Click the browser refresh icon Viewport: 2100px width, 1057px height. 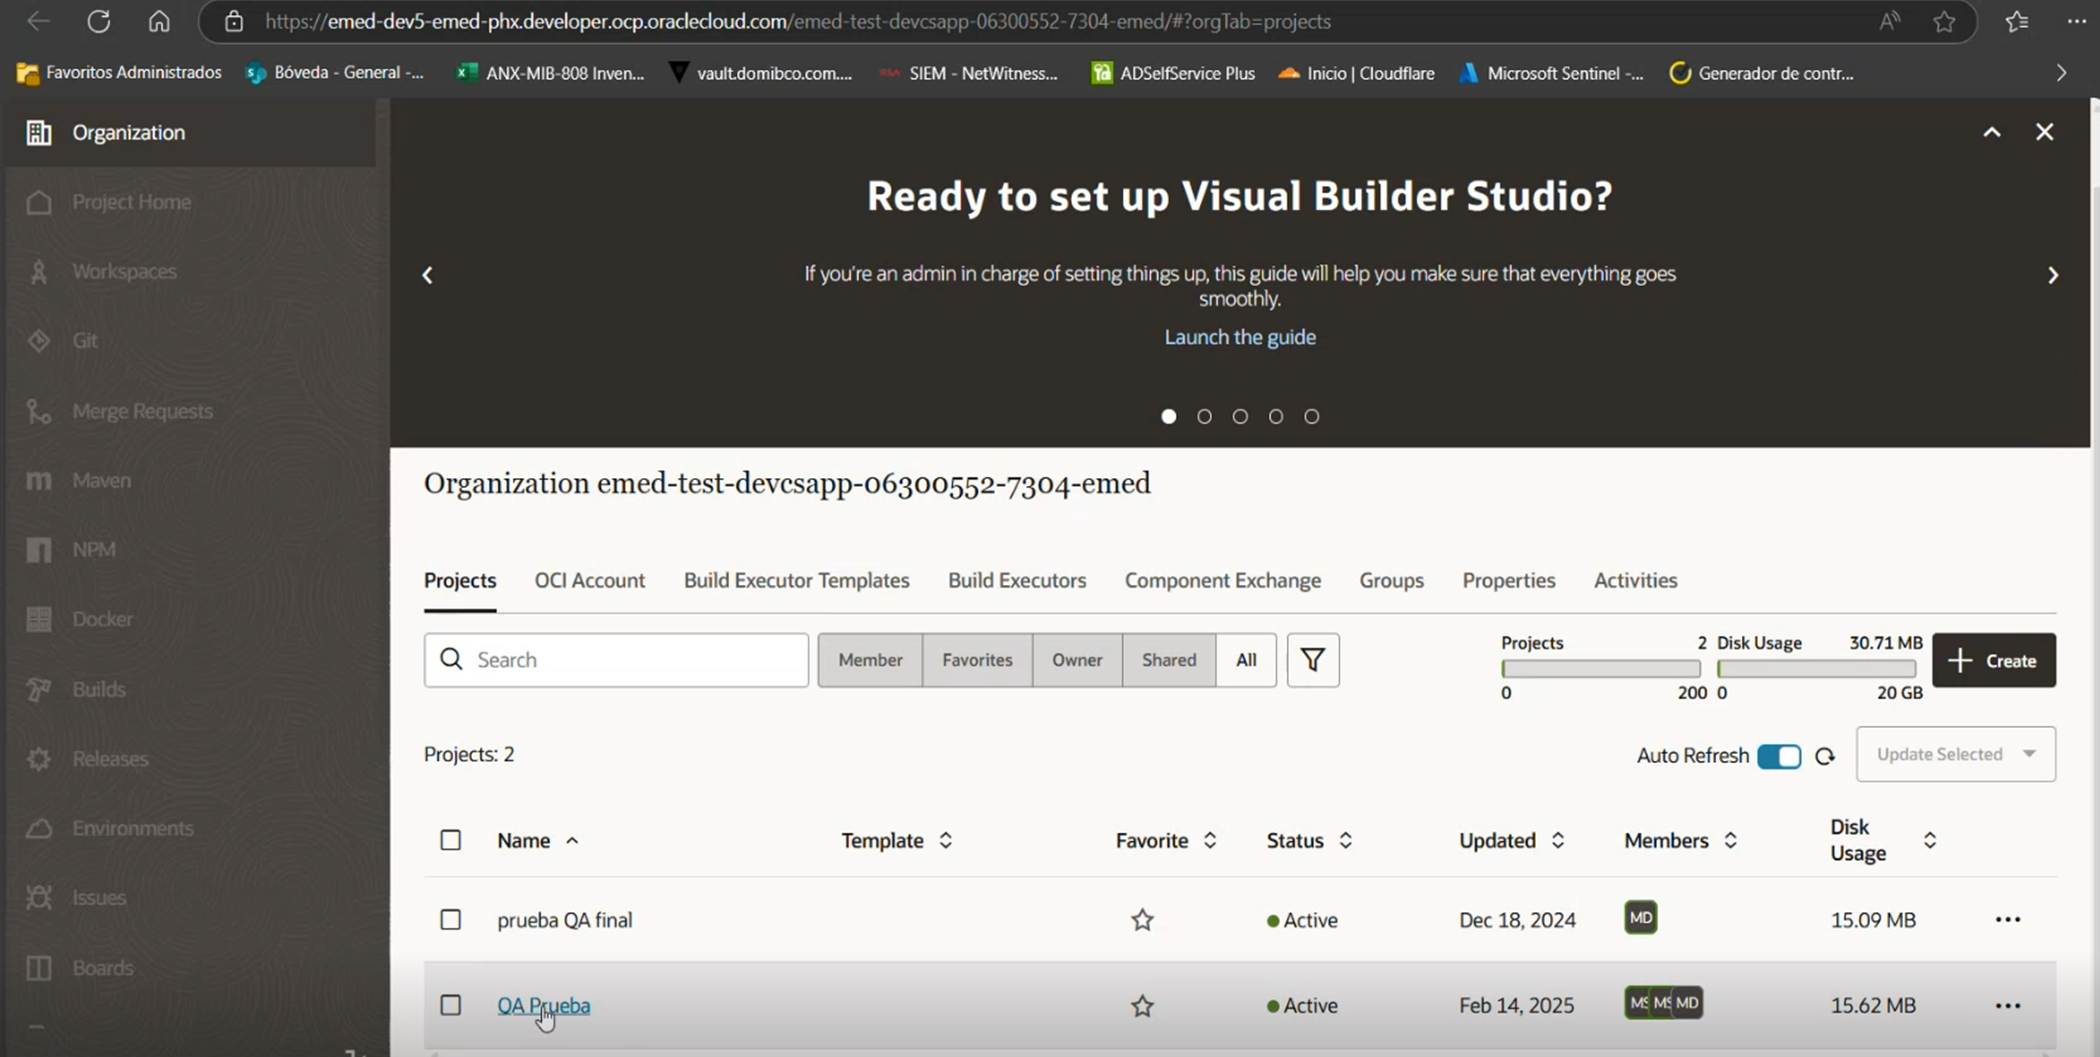point(98,21)
